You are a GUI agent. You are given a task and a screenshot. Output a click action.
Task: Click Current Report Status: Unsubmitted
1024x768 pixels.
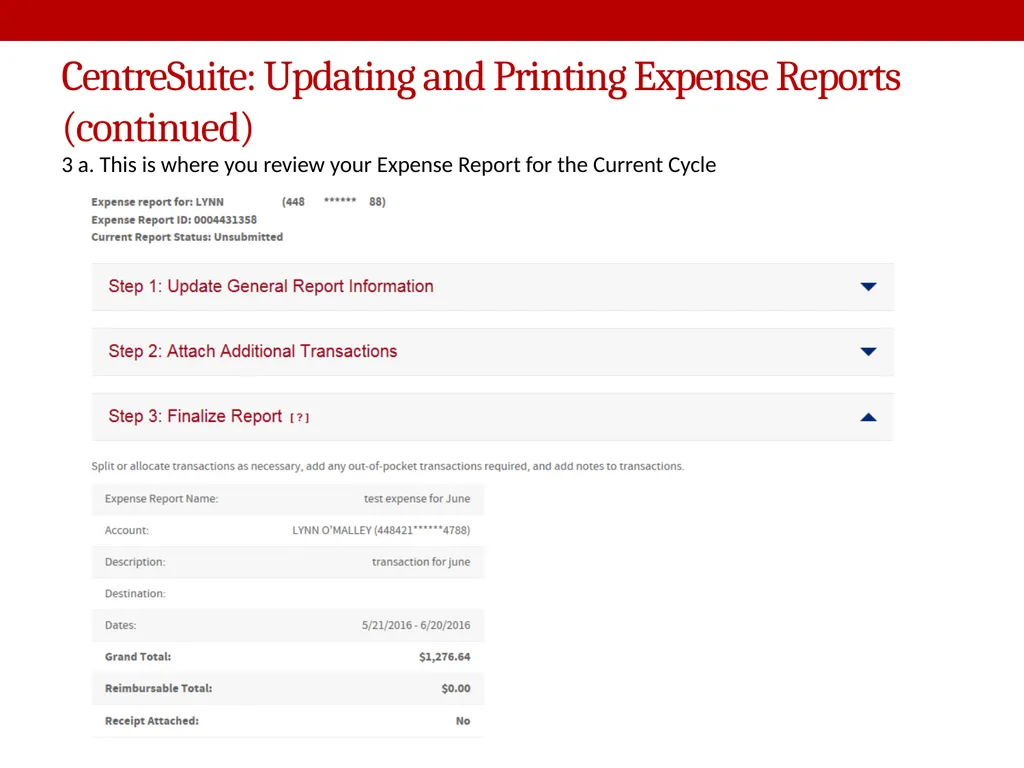click(187, 237)
